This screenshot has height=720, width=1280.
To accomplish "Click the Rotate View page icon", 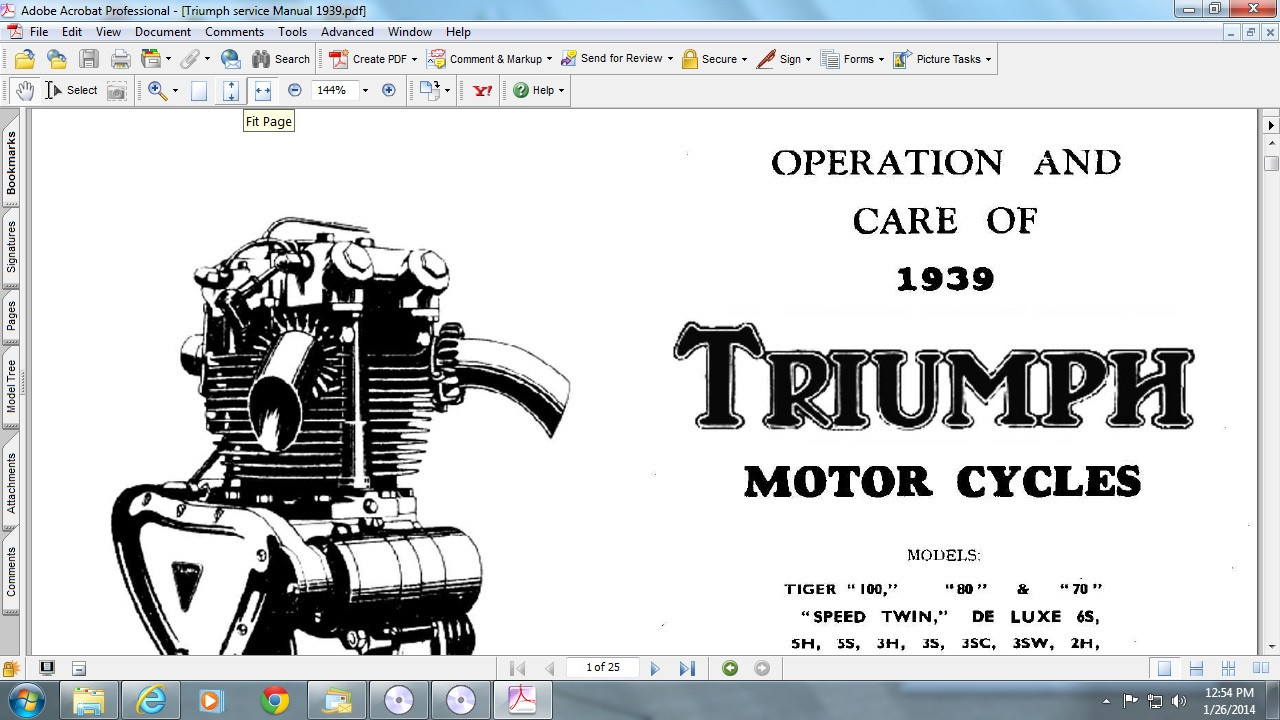I will click(x=430, y=90).
